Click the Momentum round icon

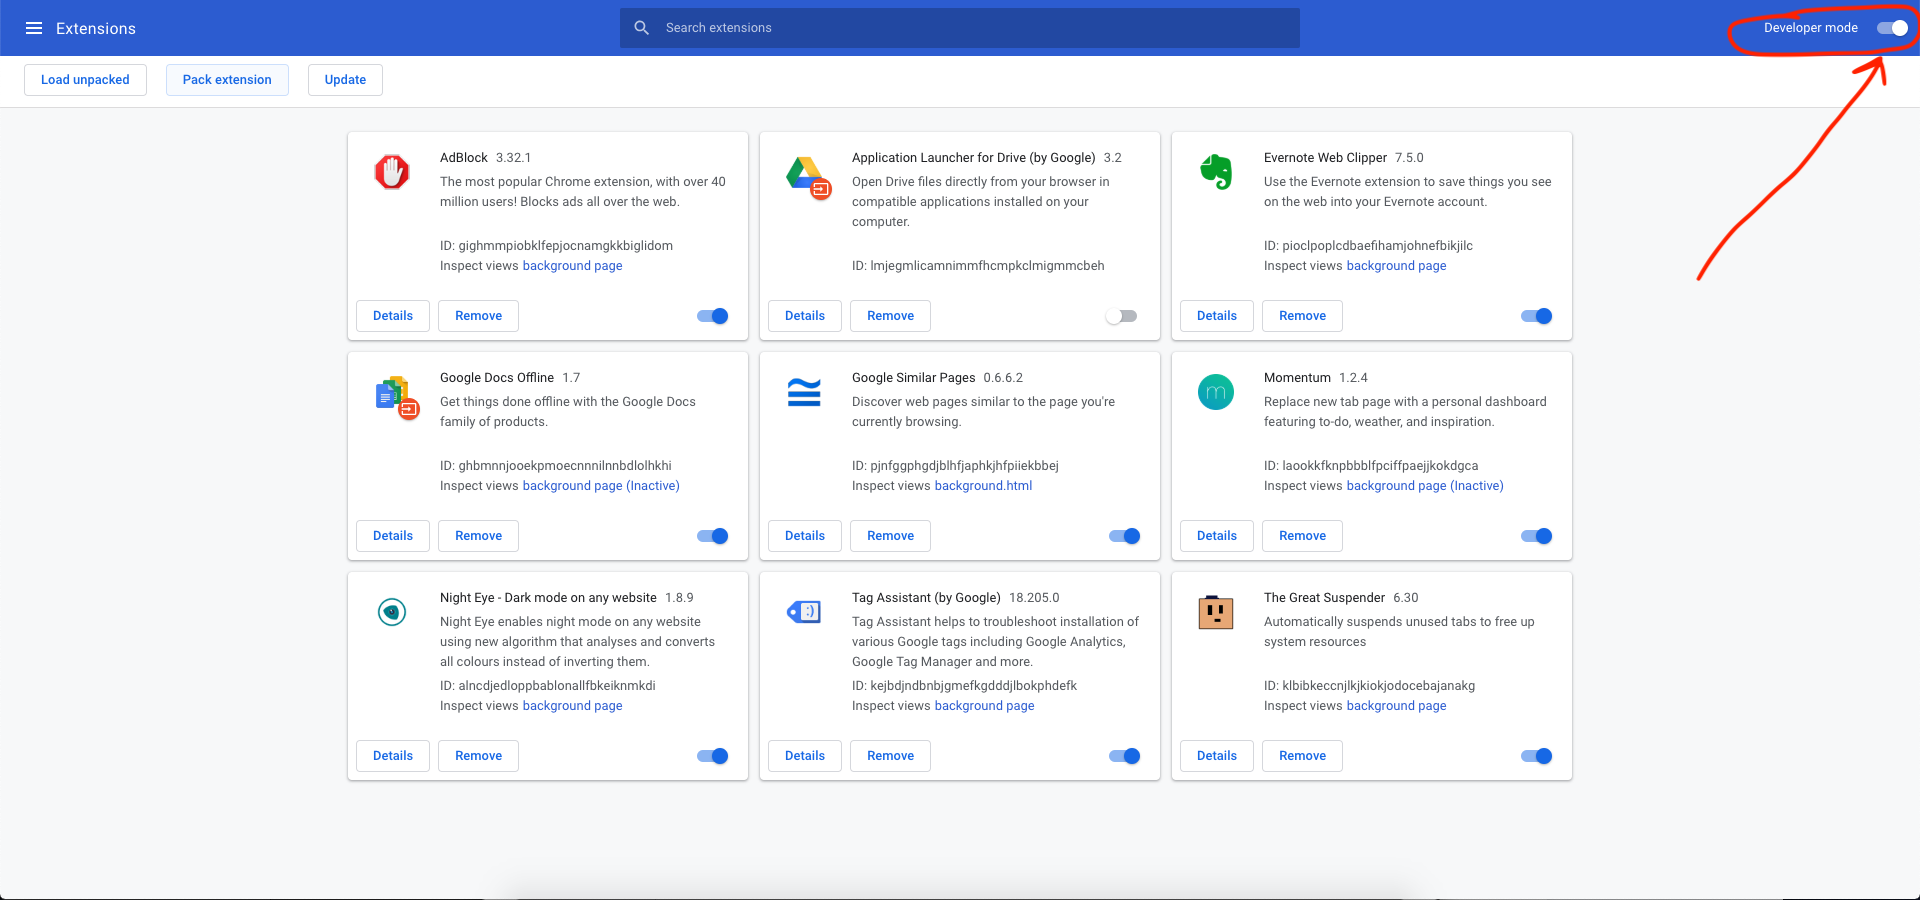point(1216,392)
